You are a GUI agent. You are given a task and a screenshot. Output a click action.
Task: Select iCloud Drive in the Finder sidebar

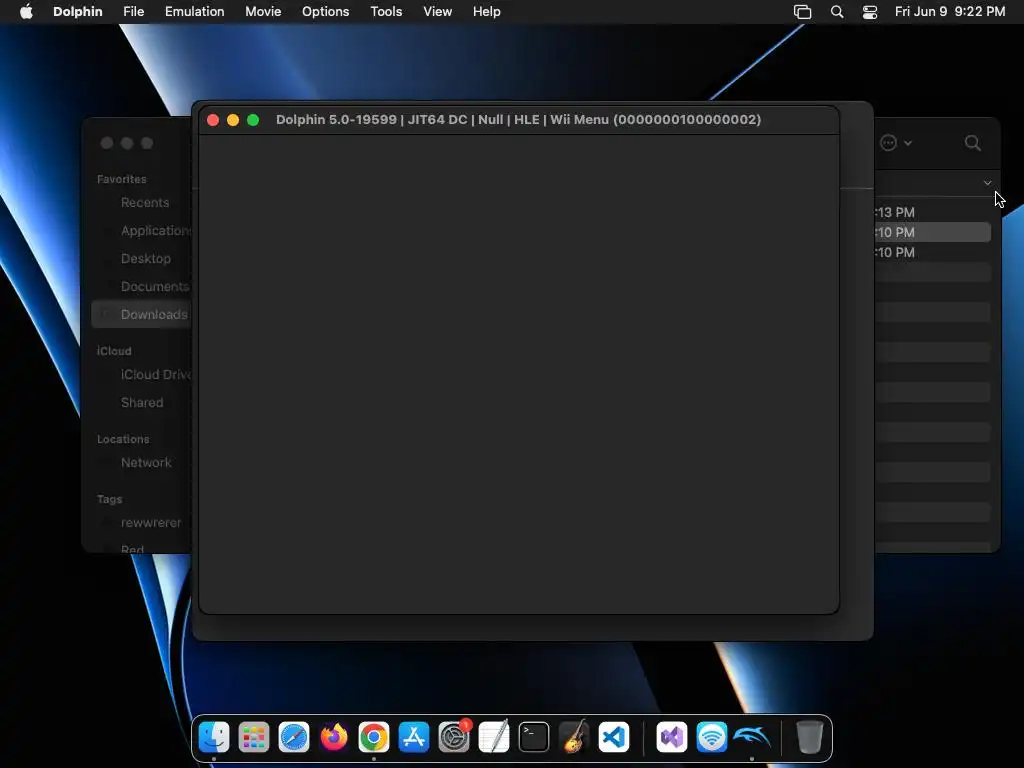155,375
